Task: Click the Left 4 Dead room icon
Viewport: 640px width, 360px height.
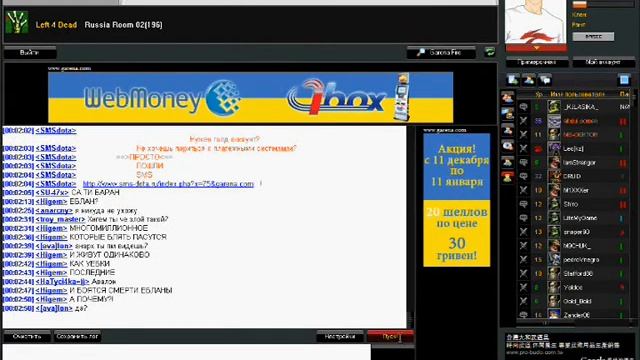Action: [x=17, y=22]
